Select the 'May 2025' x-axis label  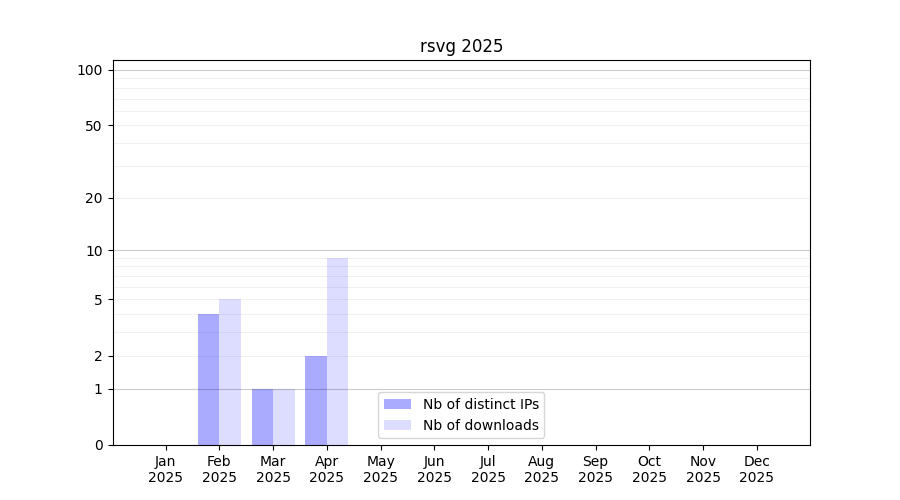(380, 469)
